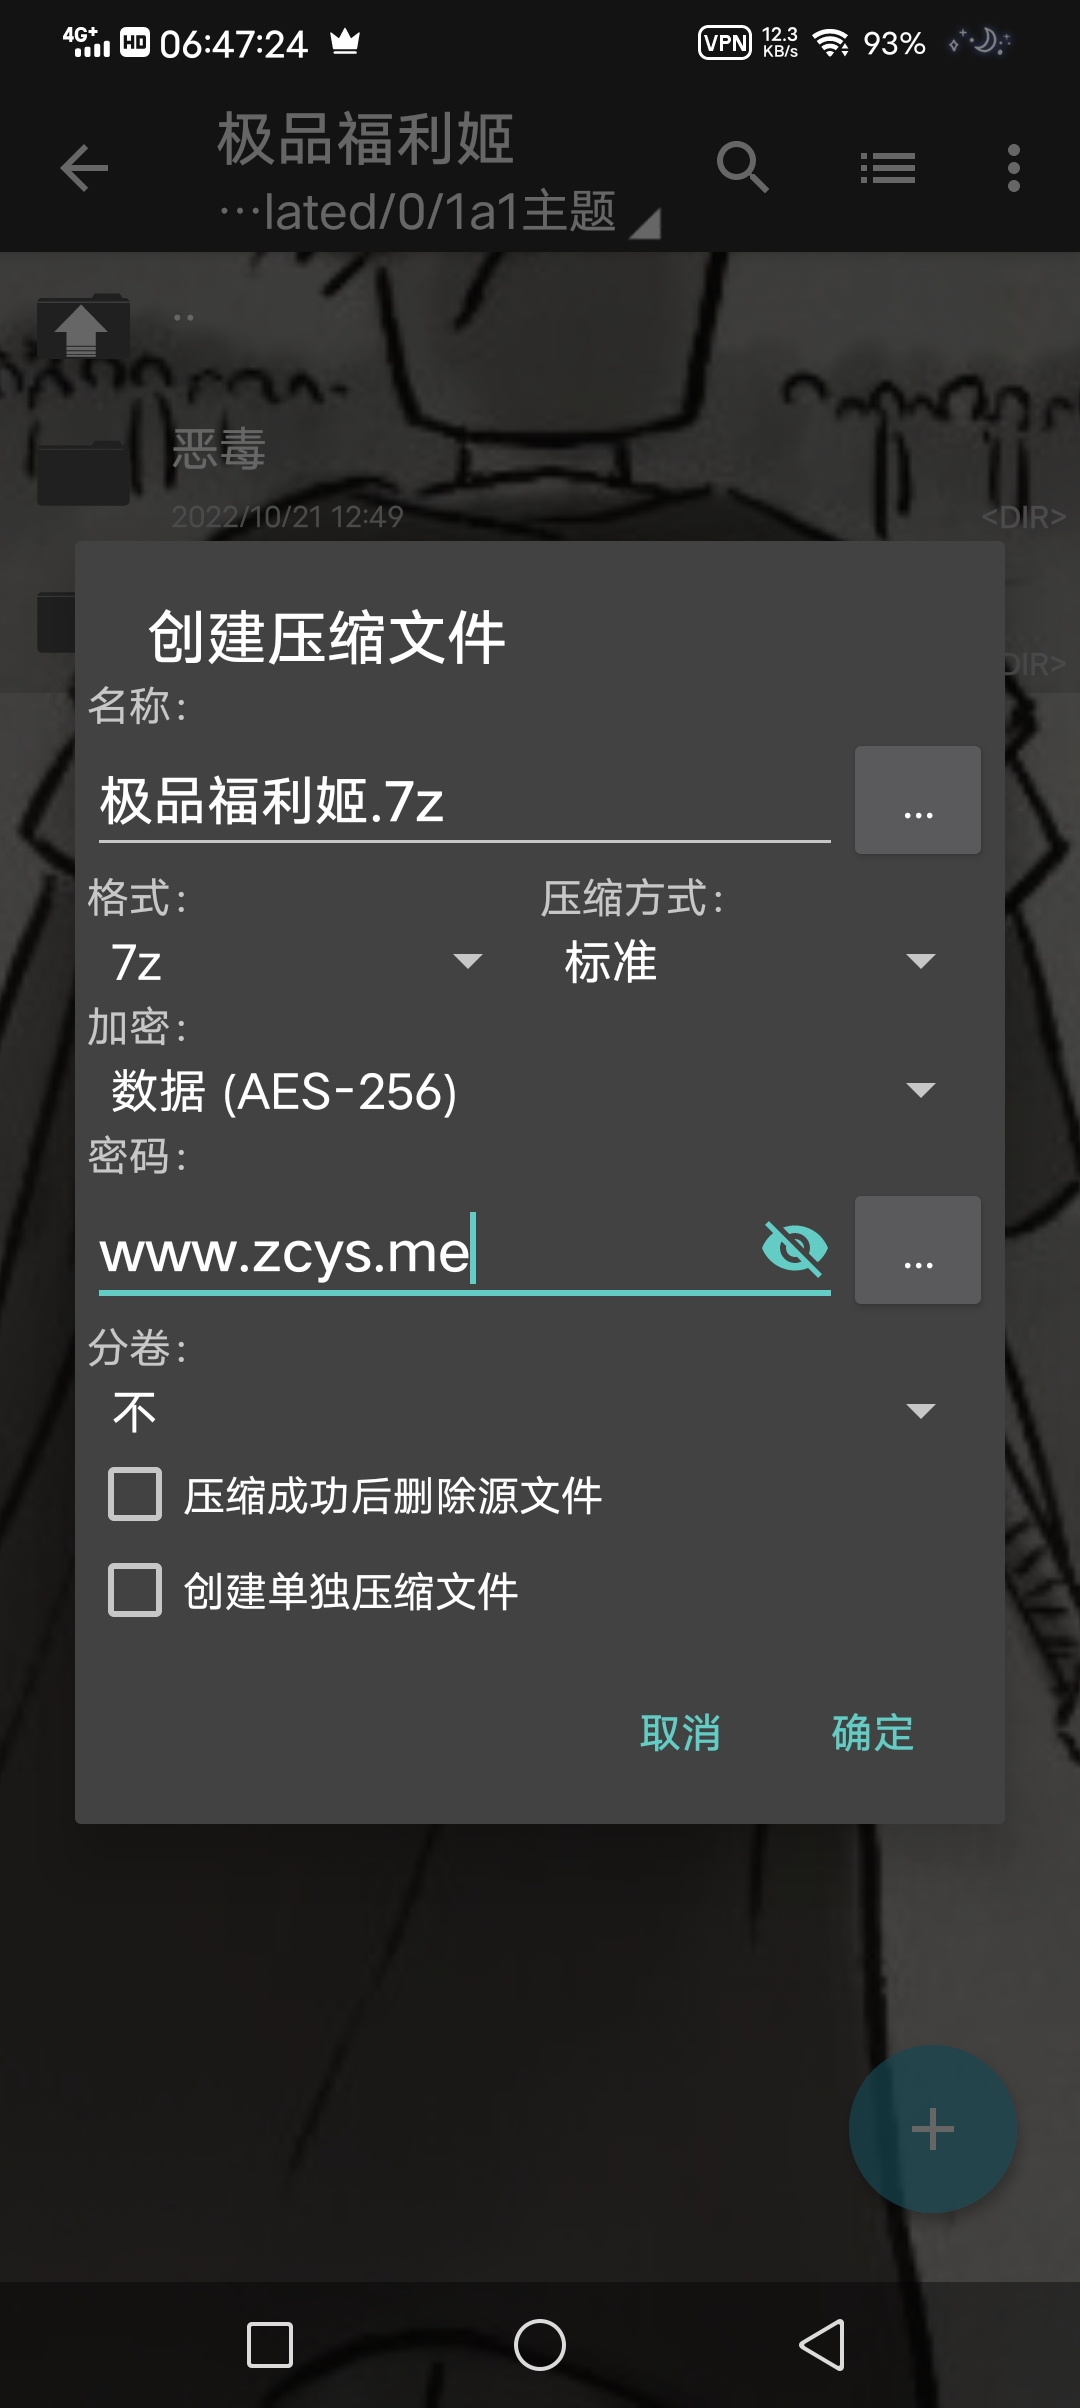The width and height of the screenshot is (1080, 2408).
Task: Tap the recent apps square button
Action: pos(270,2344)
